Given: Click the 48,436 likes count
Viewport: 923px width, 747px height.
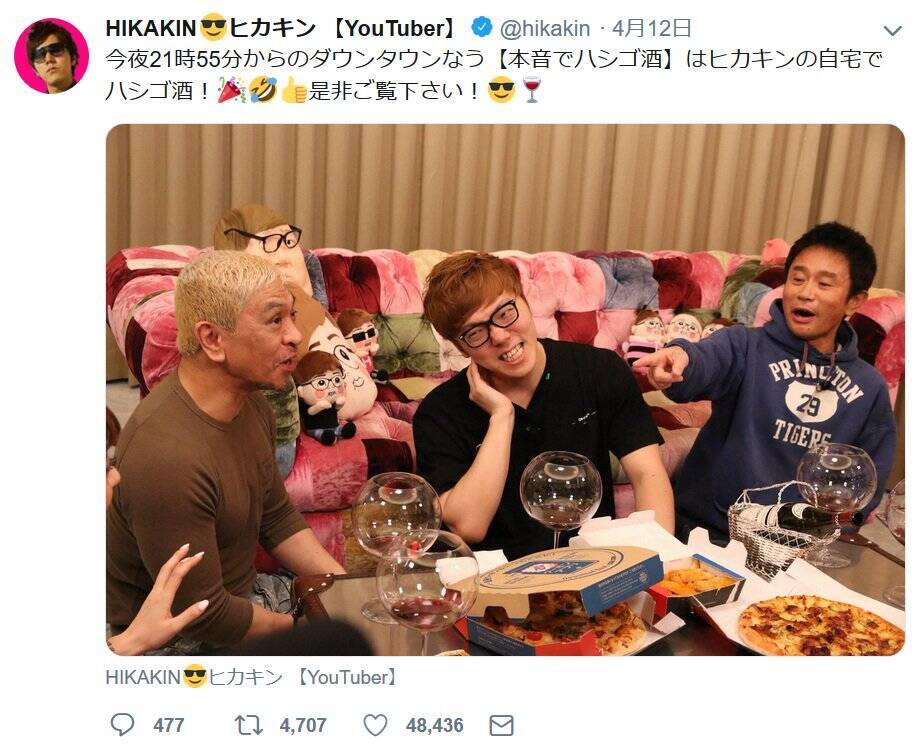Looking at the screenshot, I should tap(434, 725).
